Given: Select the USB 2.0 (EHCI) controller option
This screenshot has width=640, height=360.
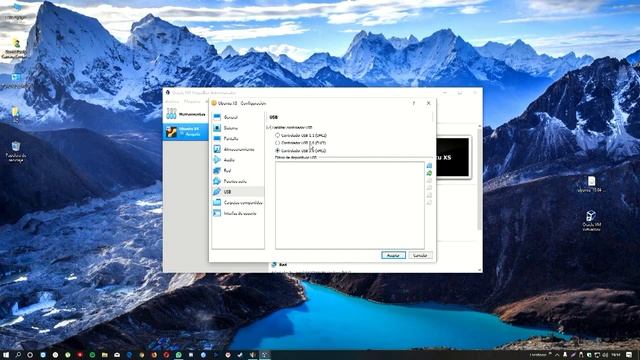Looking at the screenshot, I should click(278, 143).
